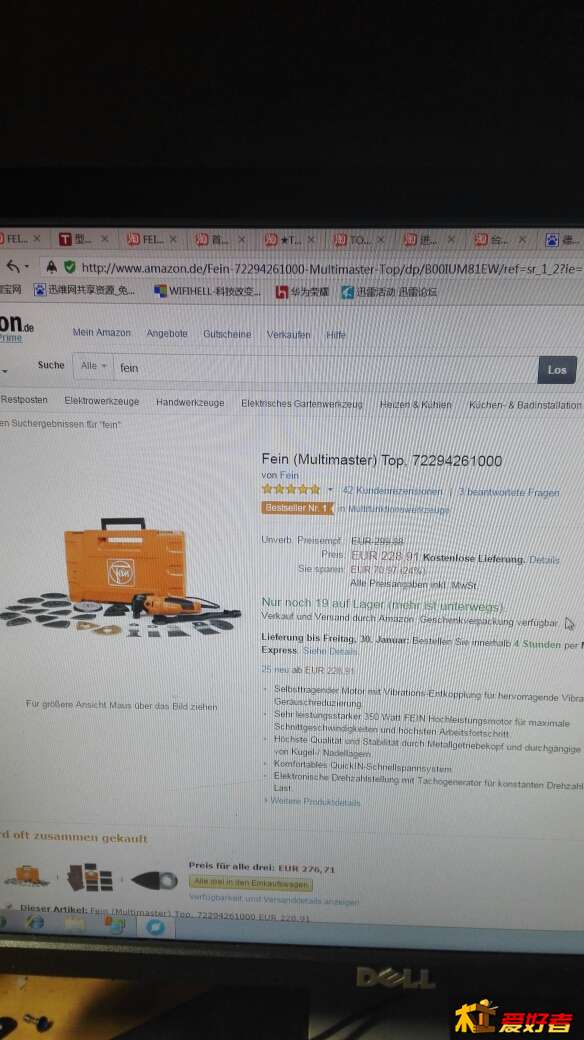Click the fein search input field

[325, 367]
